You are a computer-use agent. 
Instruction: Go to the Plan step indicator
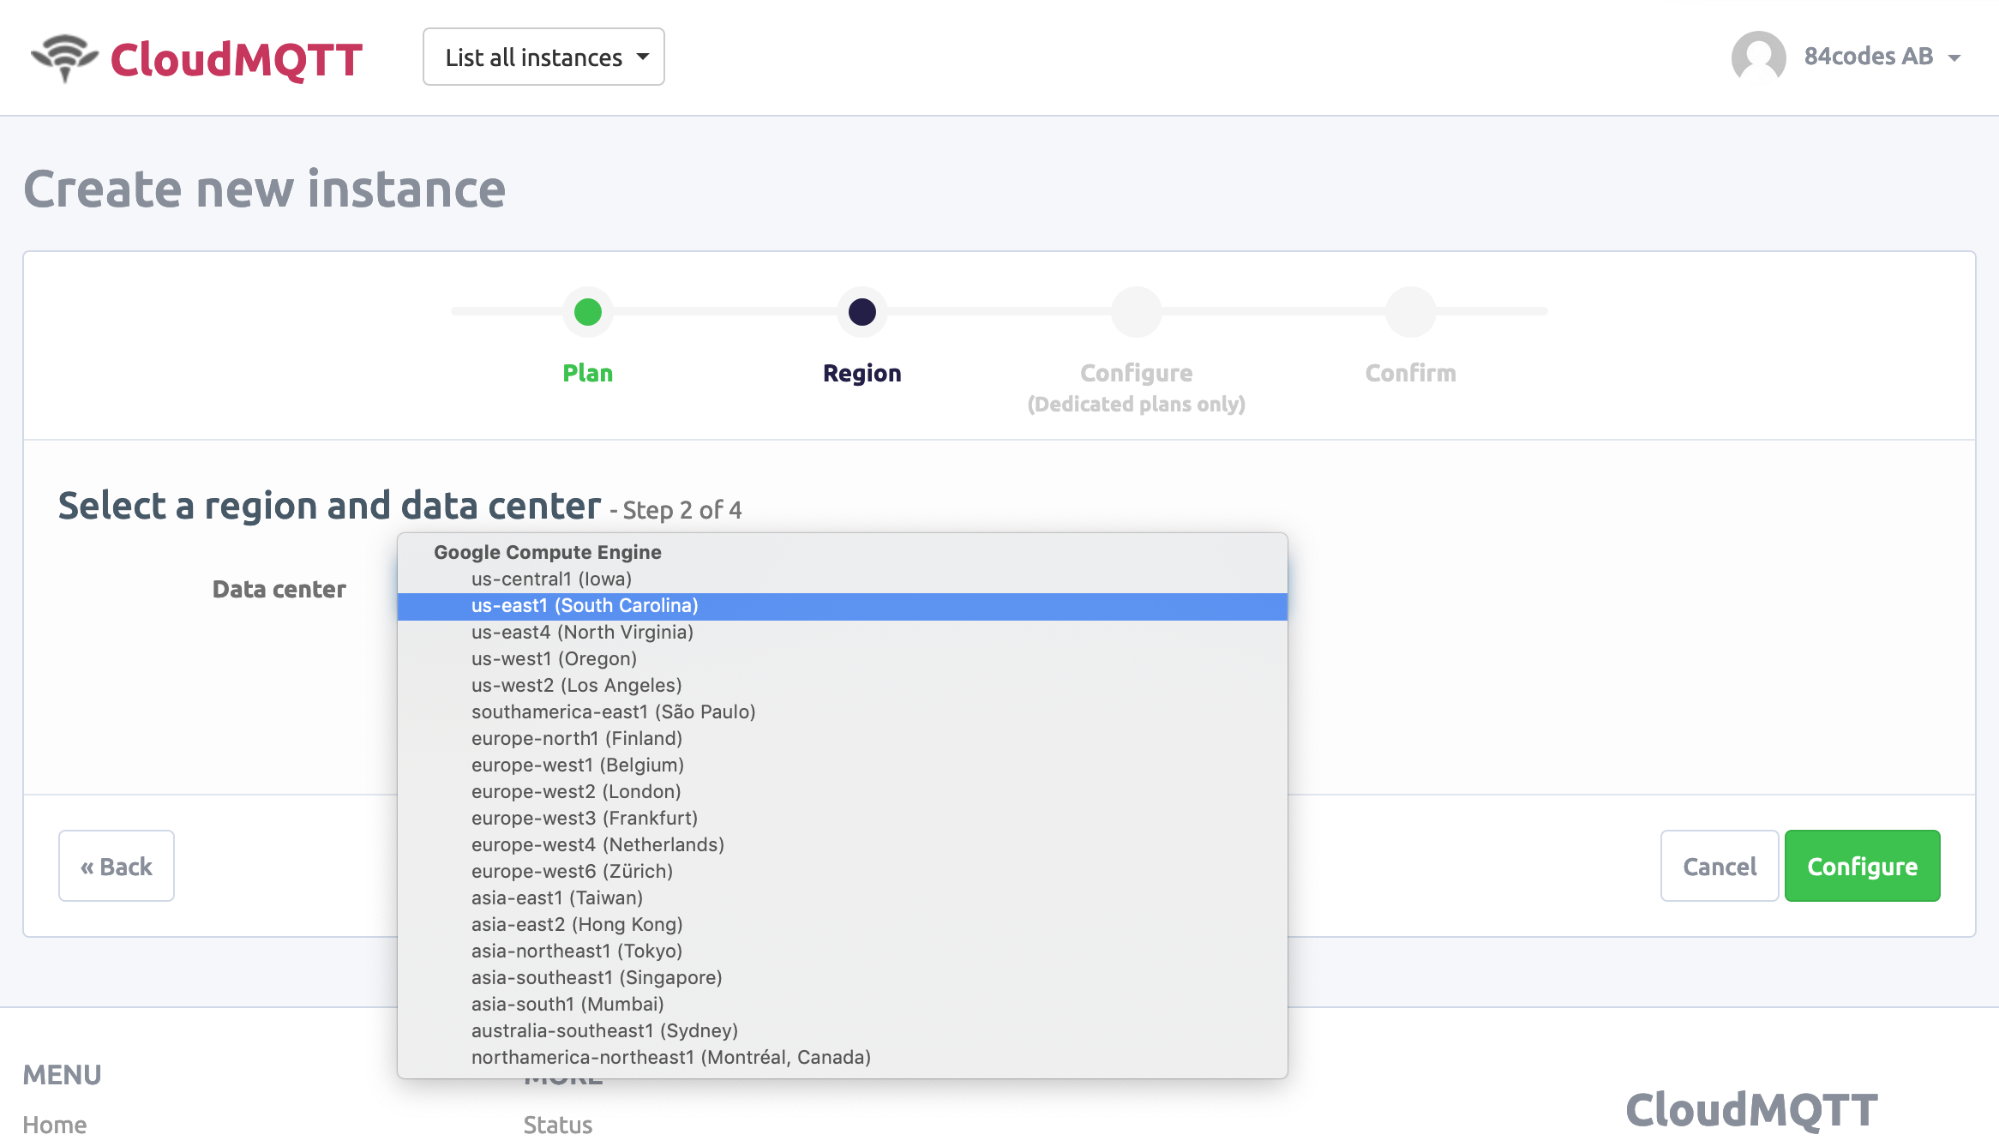click(x=588, y=312)
